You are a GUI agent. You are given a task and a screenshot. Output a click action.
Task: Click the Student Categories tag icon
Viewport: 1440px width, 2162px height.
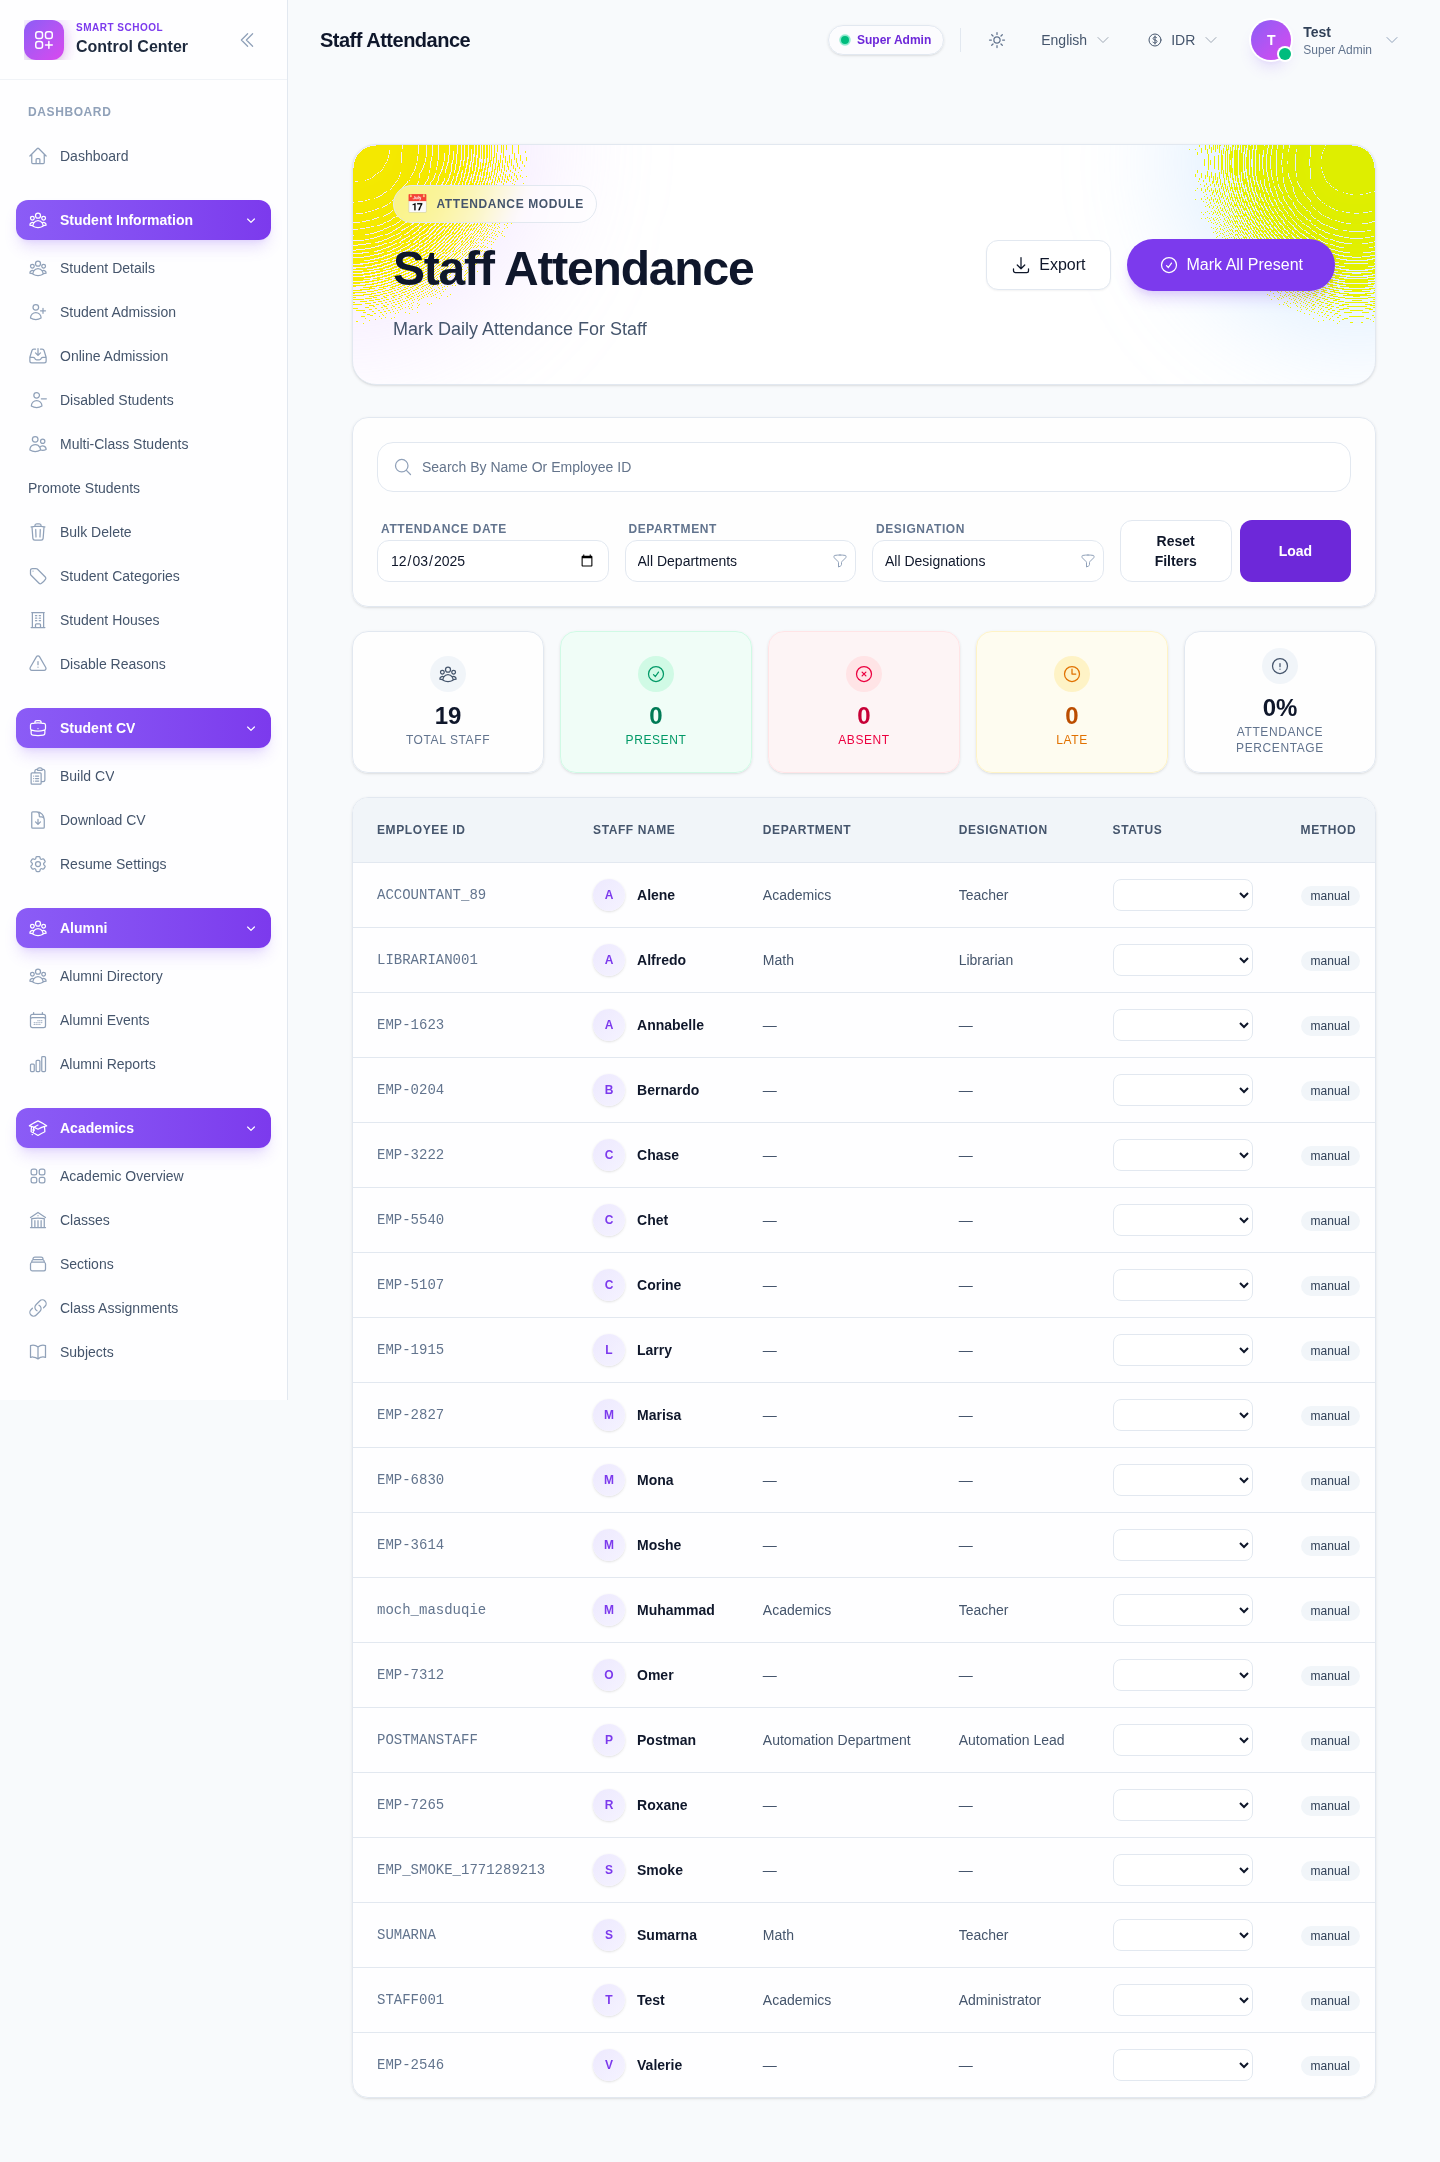38,576
